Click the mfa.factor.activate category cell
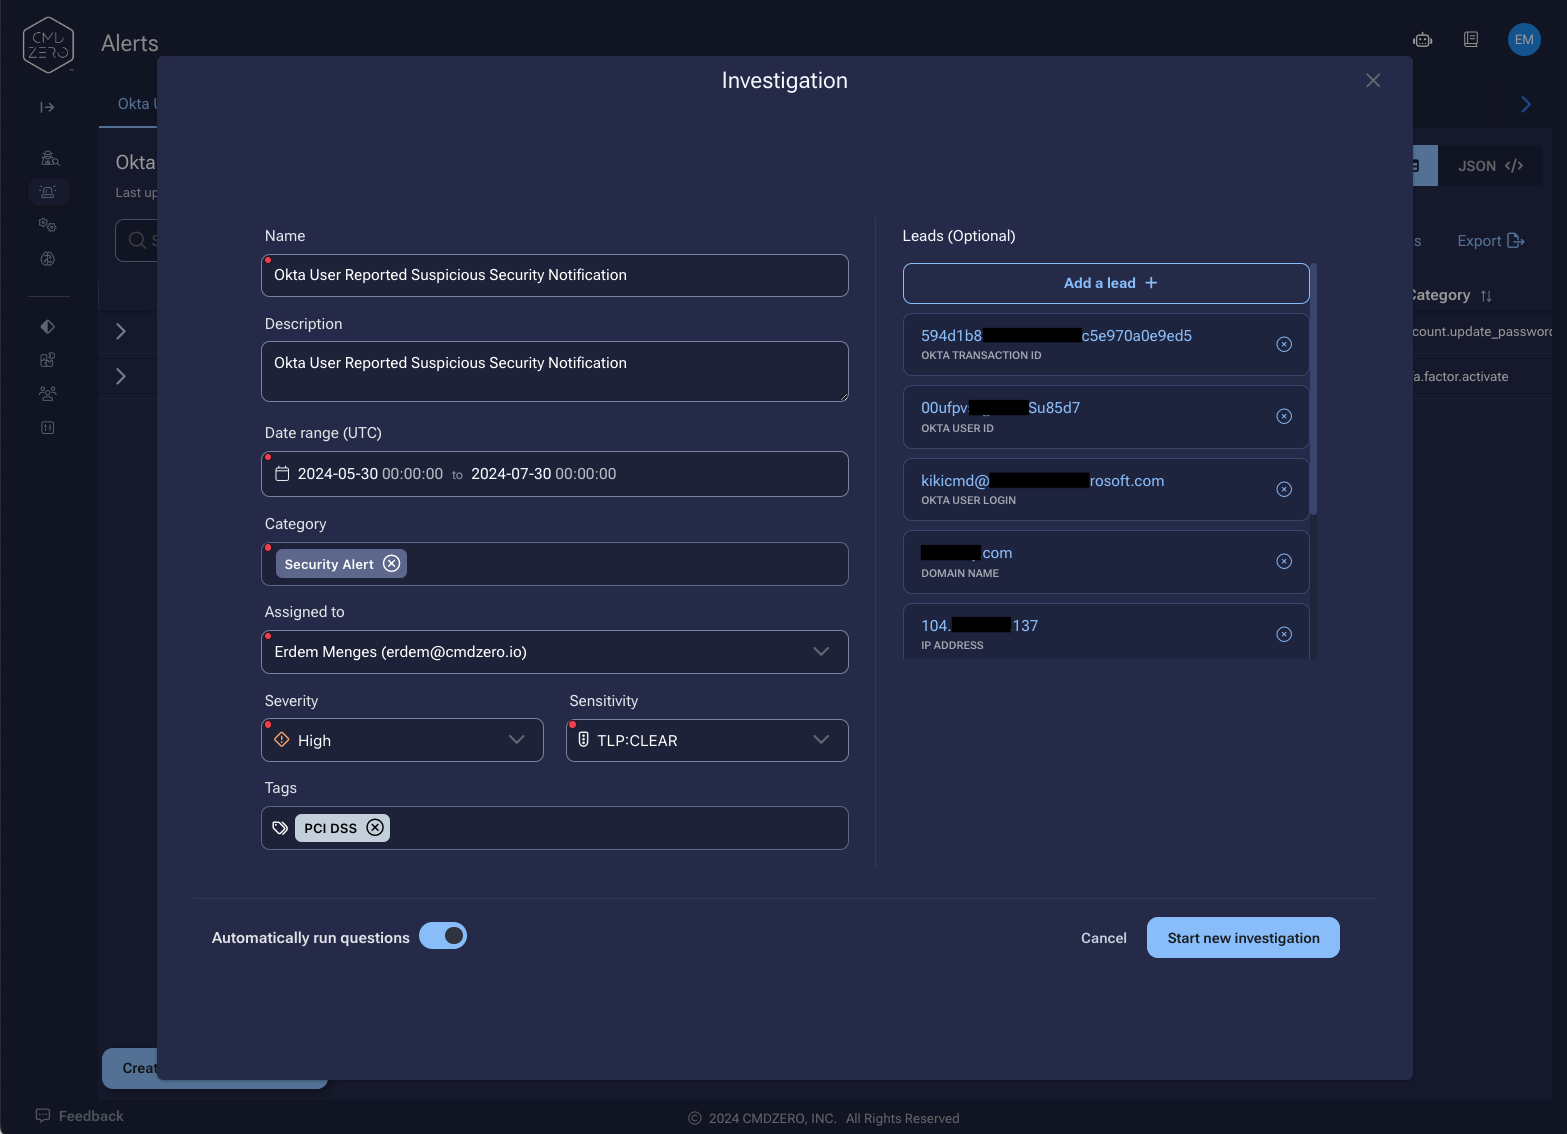The width and height of the screenshot is (1567, 1134). click(1460, 377)
